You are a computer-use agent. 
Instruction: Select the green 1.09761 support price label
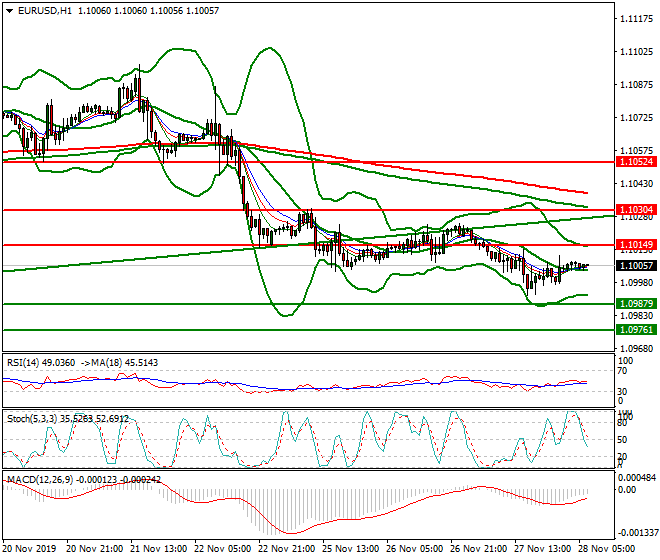click(636, 330)
